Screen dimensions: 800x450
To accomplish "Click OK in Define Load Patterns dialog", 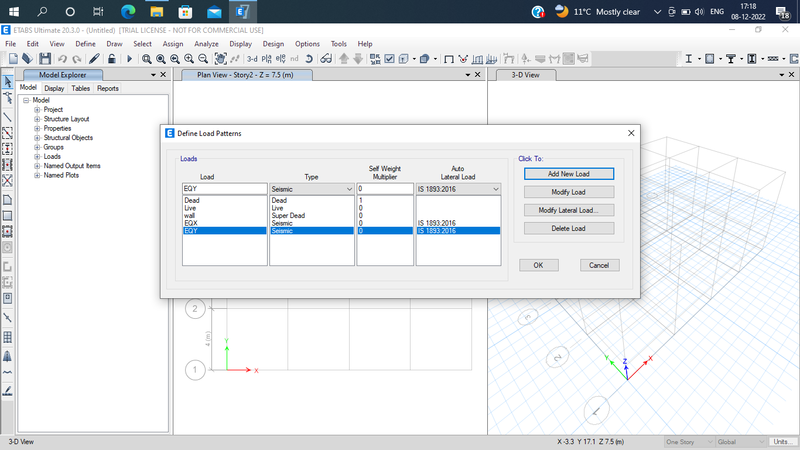I will pyautogui.click(x=539, y=265).
